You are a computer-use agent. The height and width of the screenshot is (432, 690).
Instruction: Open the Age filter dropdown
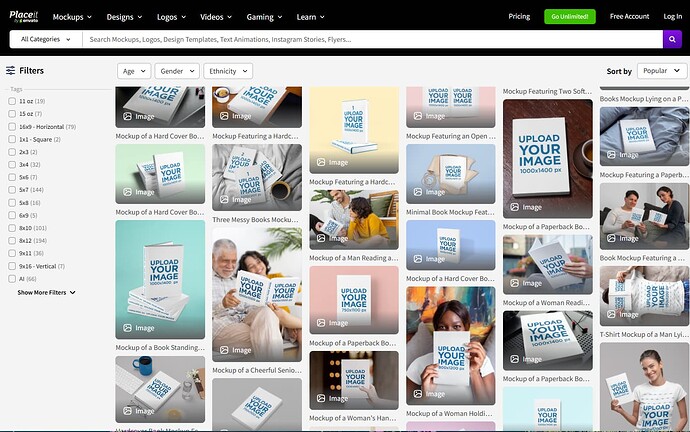tap(134, 71)
